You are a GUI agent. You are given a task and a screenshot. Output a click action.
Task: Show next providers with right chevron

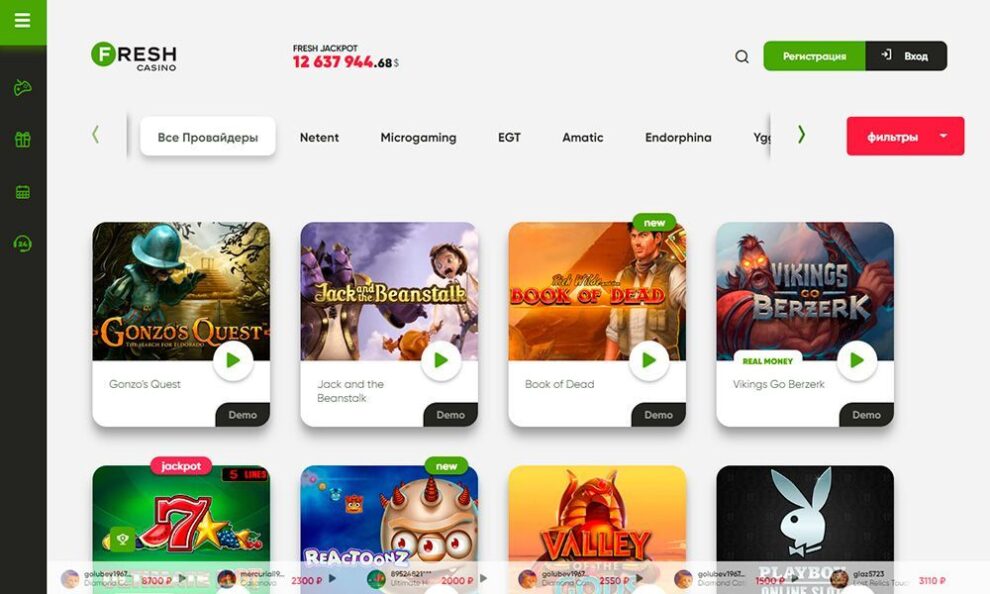click(801, 134)
